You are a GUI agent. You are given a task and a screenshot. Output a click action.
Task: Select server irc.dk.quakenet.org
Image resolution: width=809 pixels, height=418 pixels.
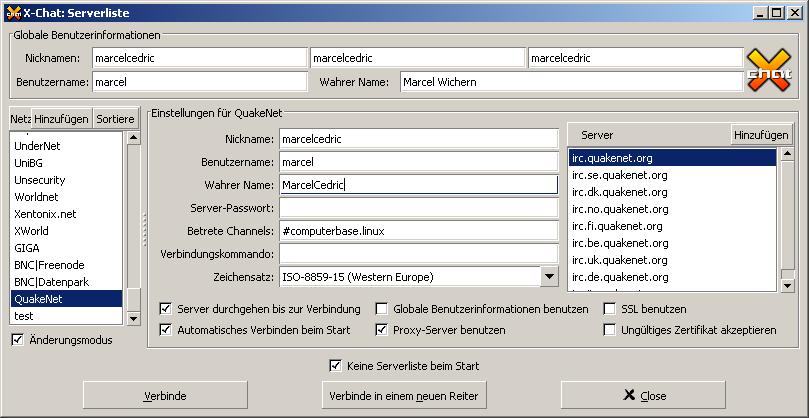click(x=672, y=192)
